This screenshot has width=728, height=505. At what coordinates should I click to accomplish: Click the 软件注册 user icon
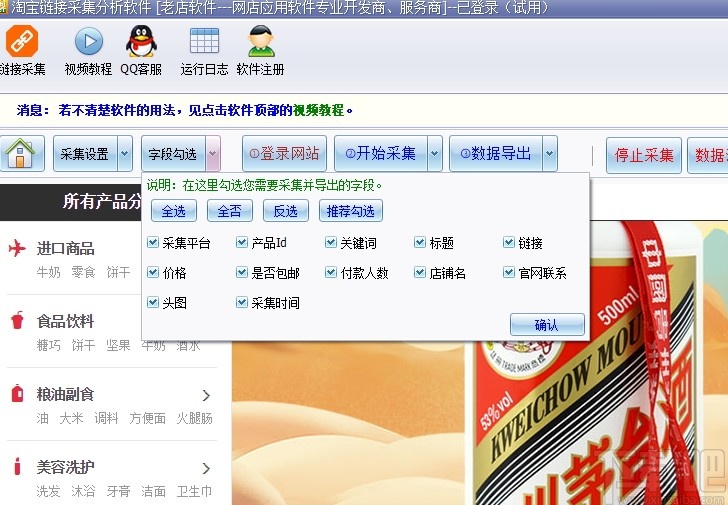(x=260, y=41)
